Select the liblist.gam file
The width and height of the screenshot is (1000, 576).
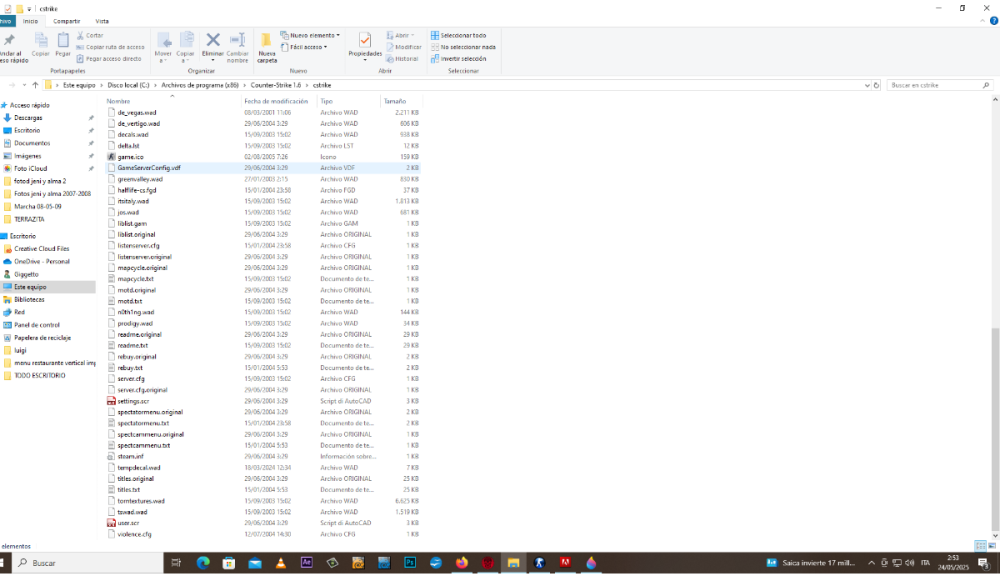coord(132,224)
